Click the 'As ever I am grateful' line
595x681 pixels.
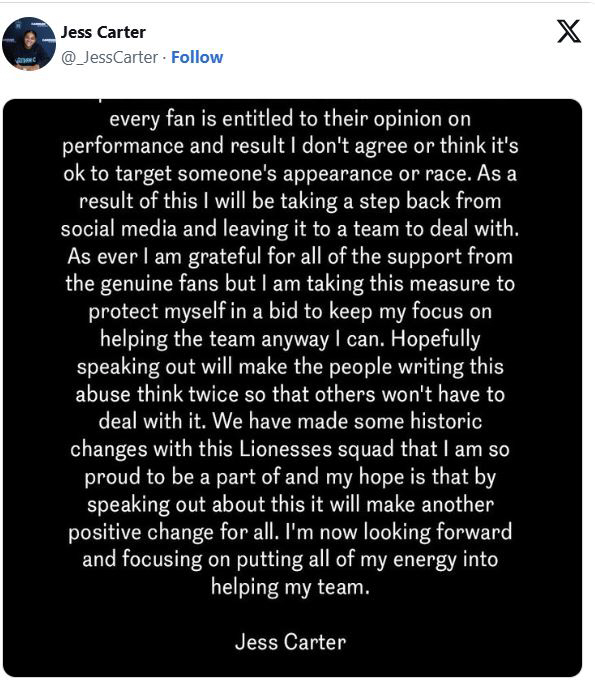tap(290, 256)
